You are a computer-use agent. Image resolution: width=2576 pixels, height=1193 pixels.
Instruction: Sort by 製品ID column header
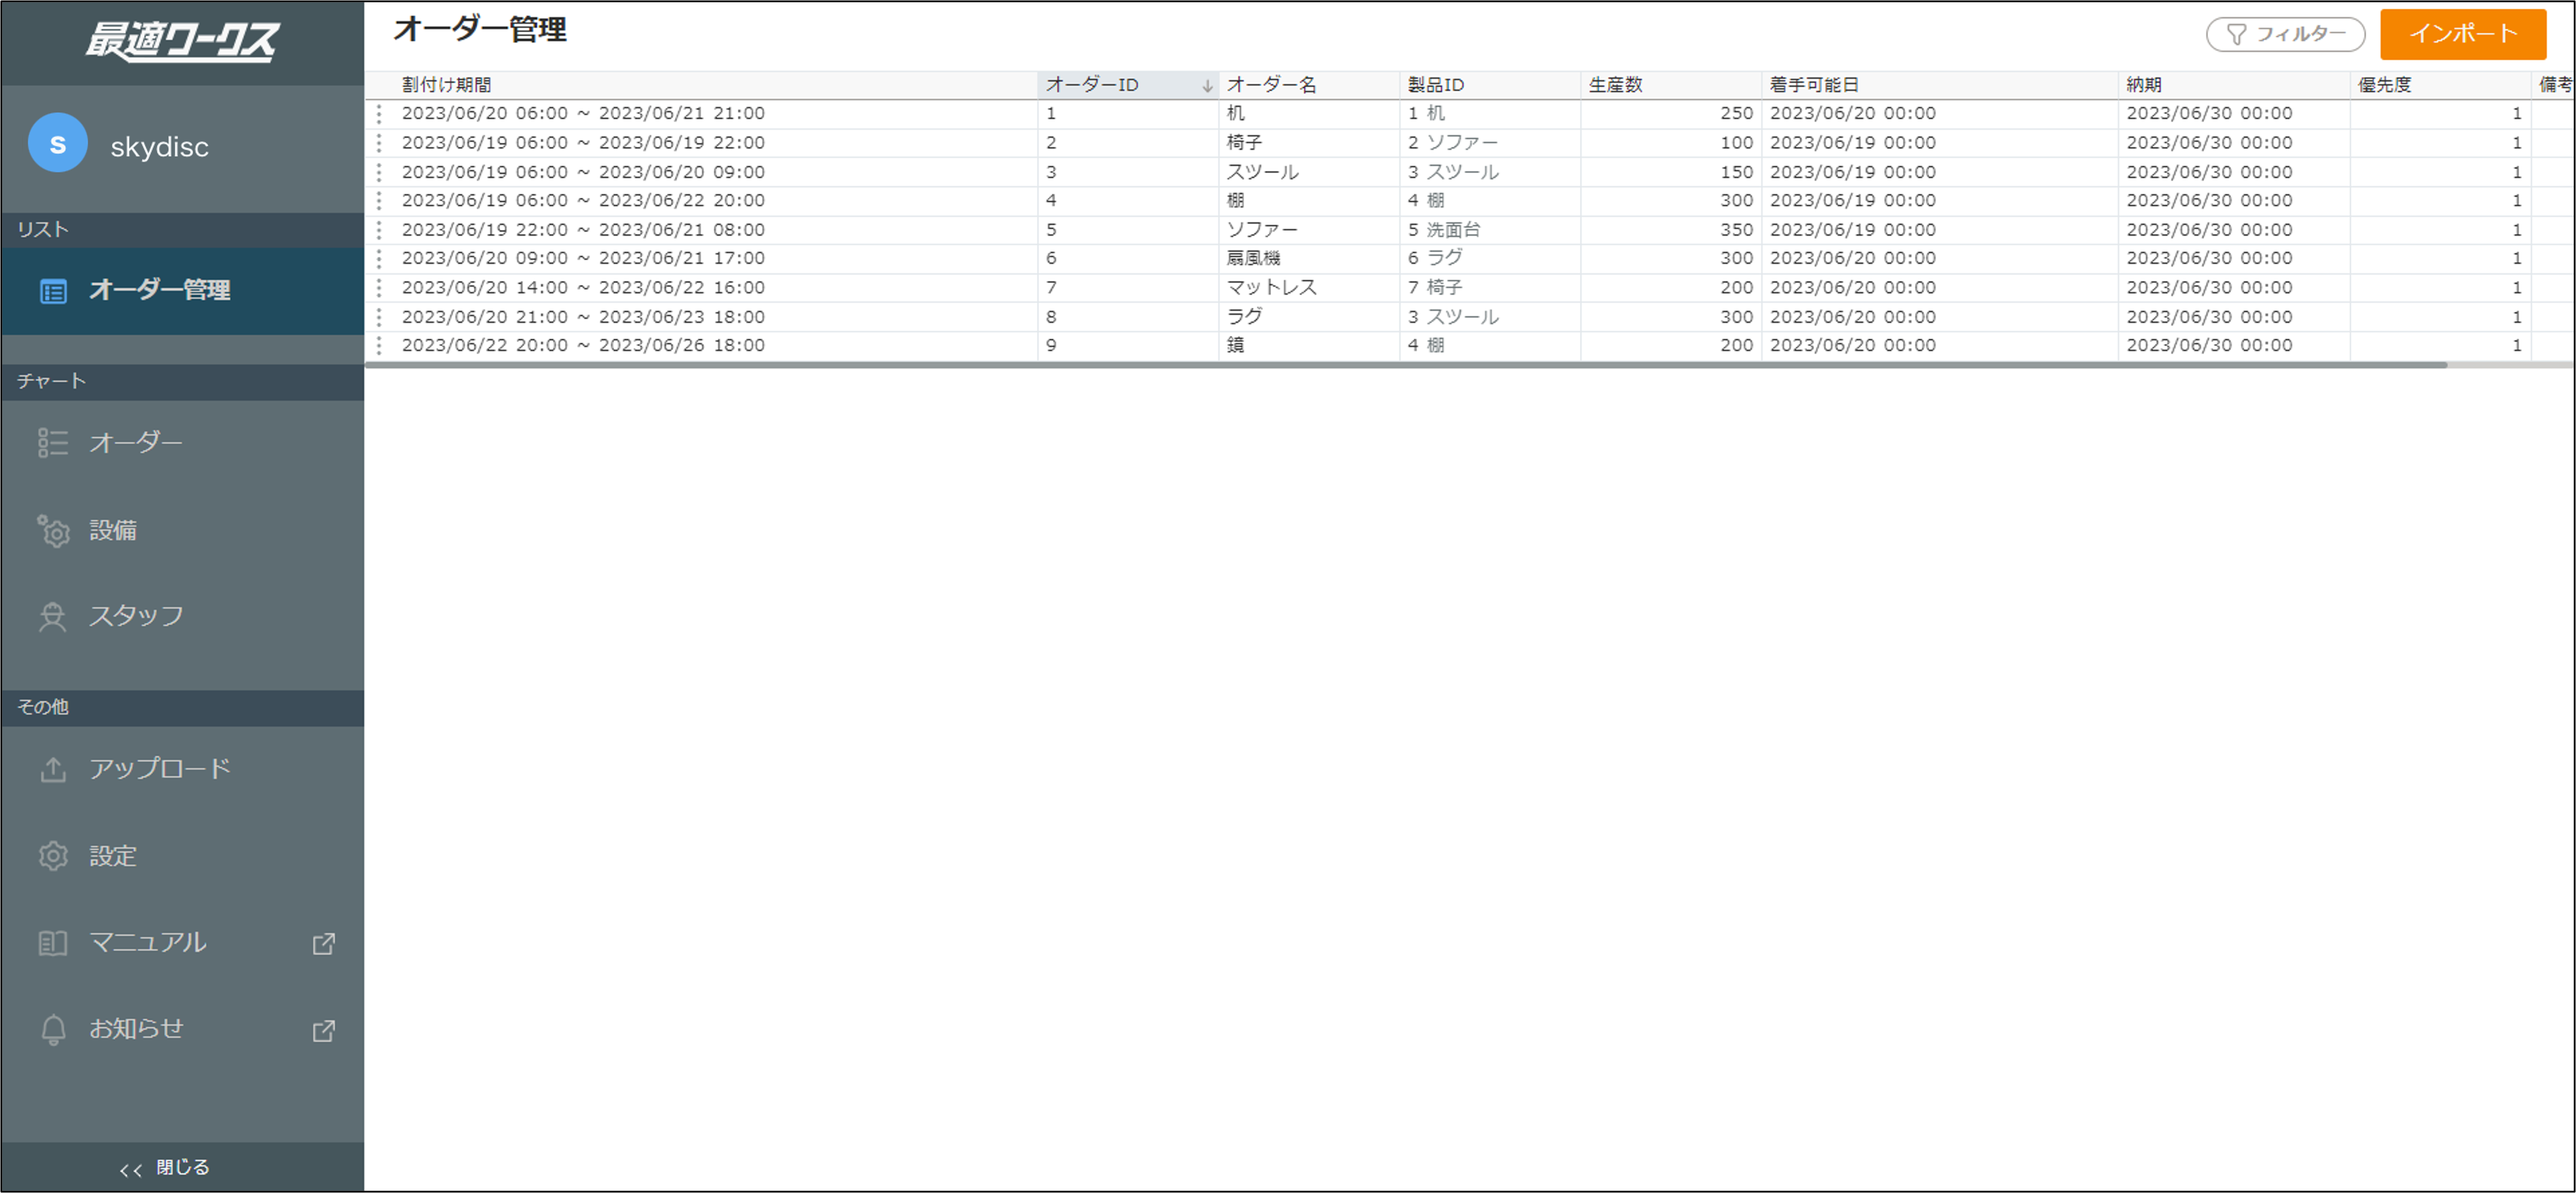point(1490,85)
